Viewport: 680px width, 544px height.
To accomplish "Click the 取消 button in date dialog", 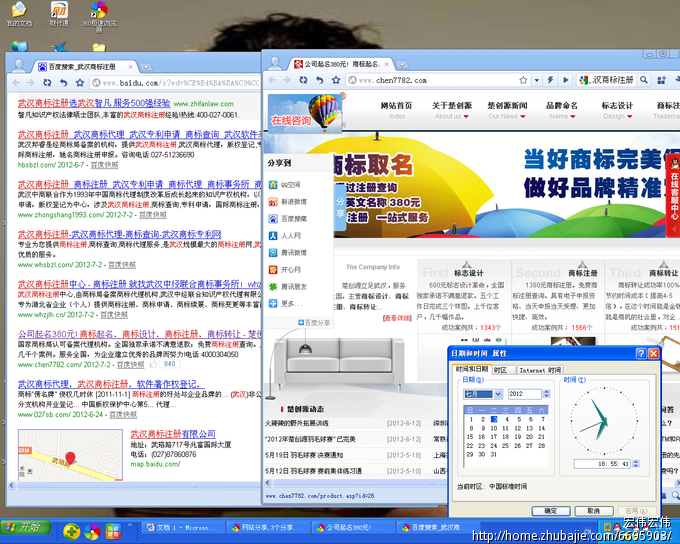I will [592, 511].
